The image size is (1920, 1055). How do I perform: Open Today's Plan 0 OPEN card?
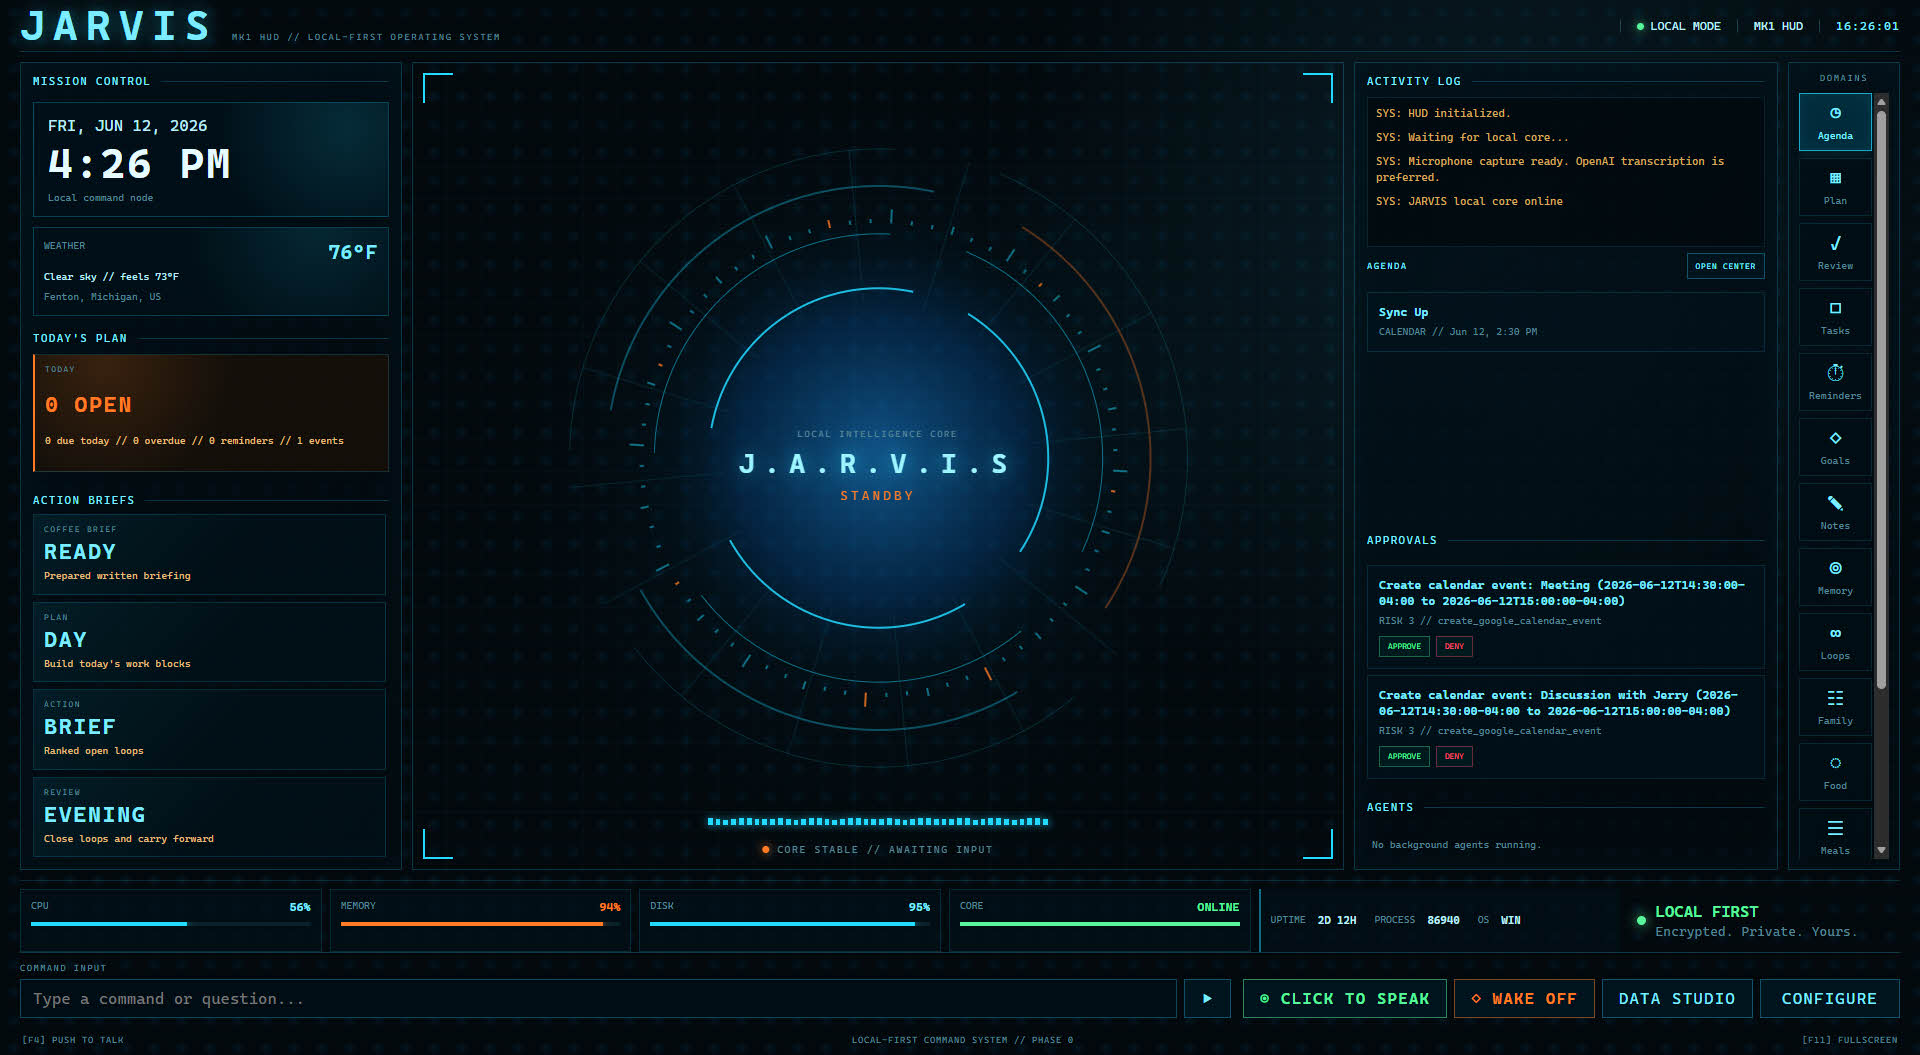pyautogui.click(x=210, y=412)
